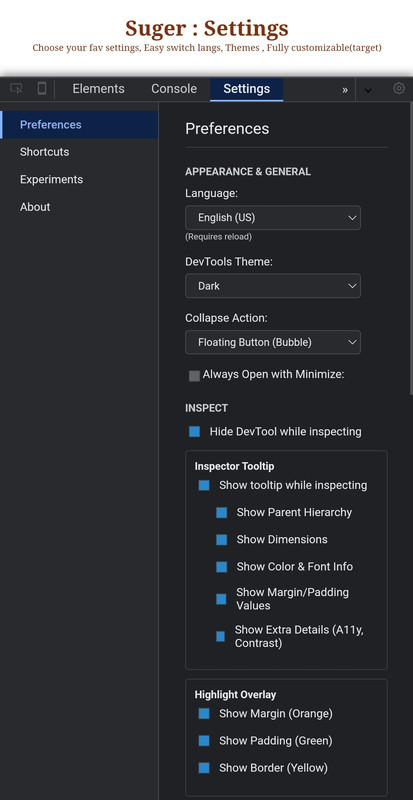
Task: Toggle Show tooltip while inspecting
Action: point(204,485)
